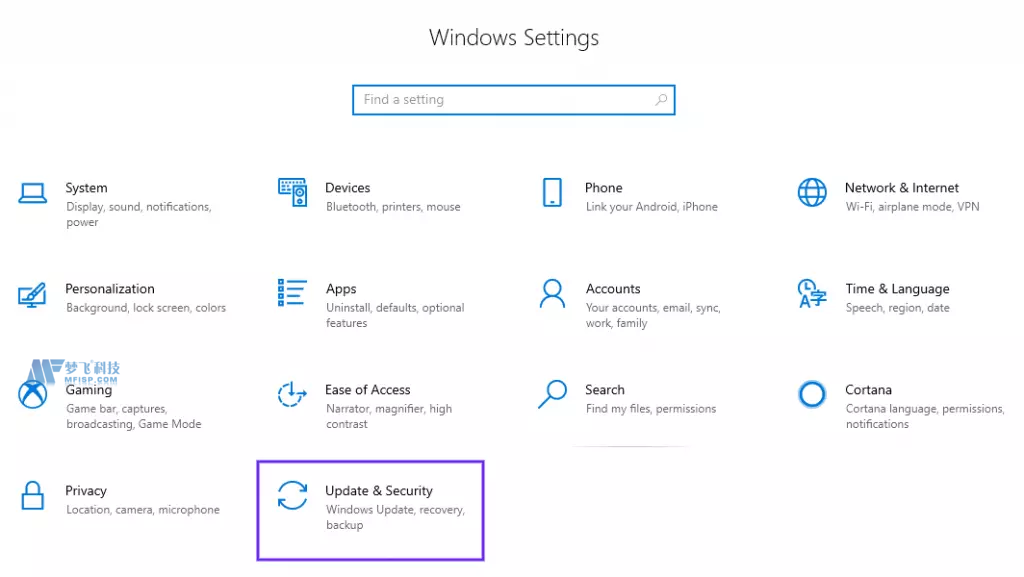Open the Phone handset icon

[552, 193]
